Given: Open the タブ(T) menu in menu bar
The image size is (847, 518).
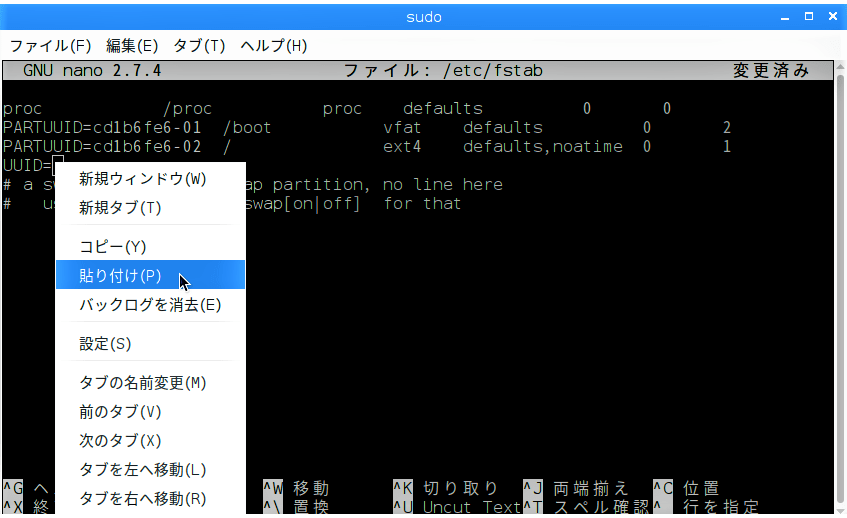Looking at the screenshot, I should point(200,46).
